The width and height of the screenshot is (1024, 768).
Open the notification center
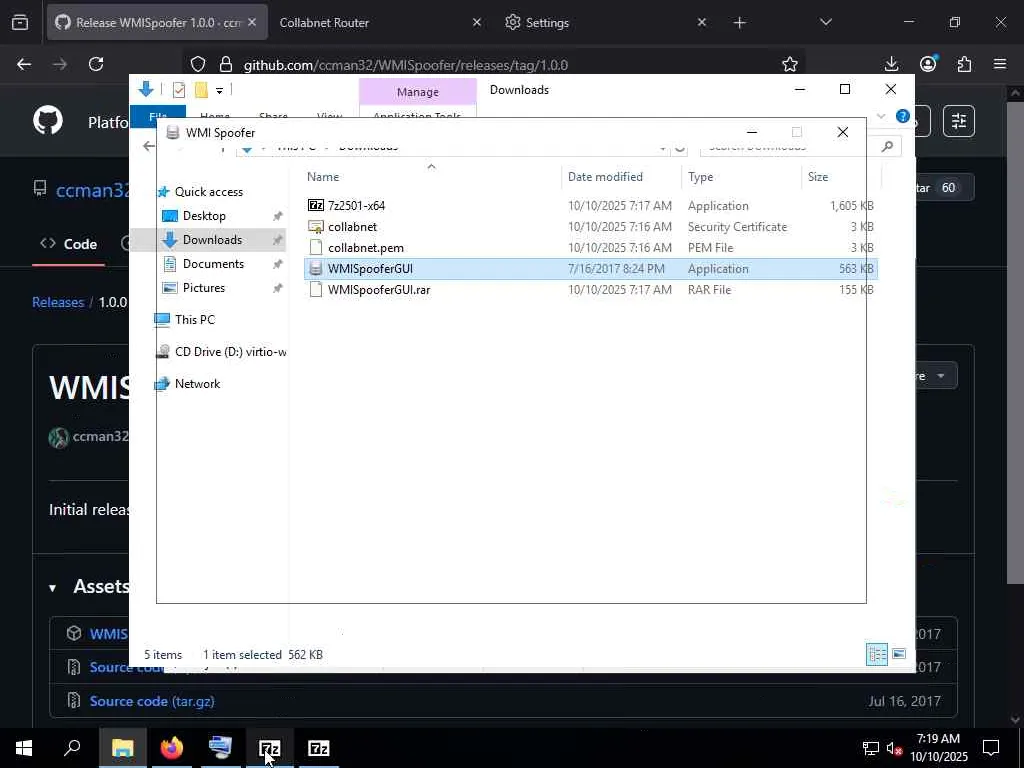click(x=991, y=748)
